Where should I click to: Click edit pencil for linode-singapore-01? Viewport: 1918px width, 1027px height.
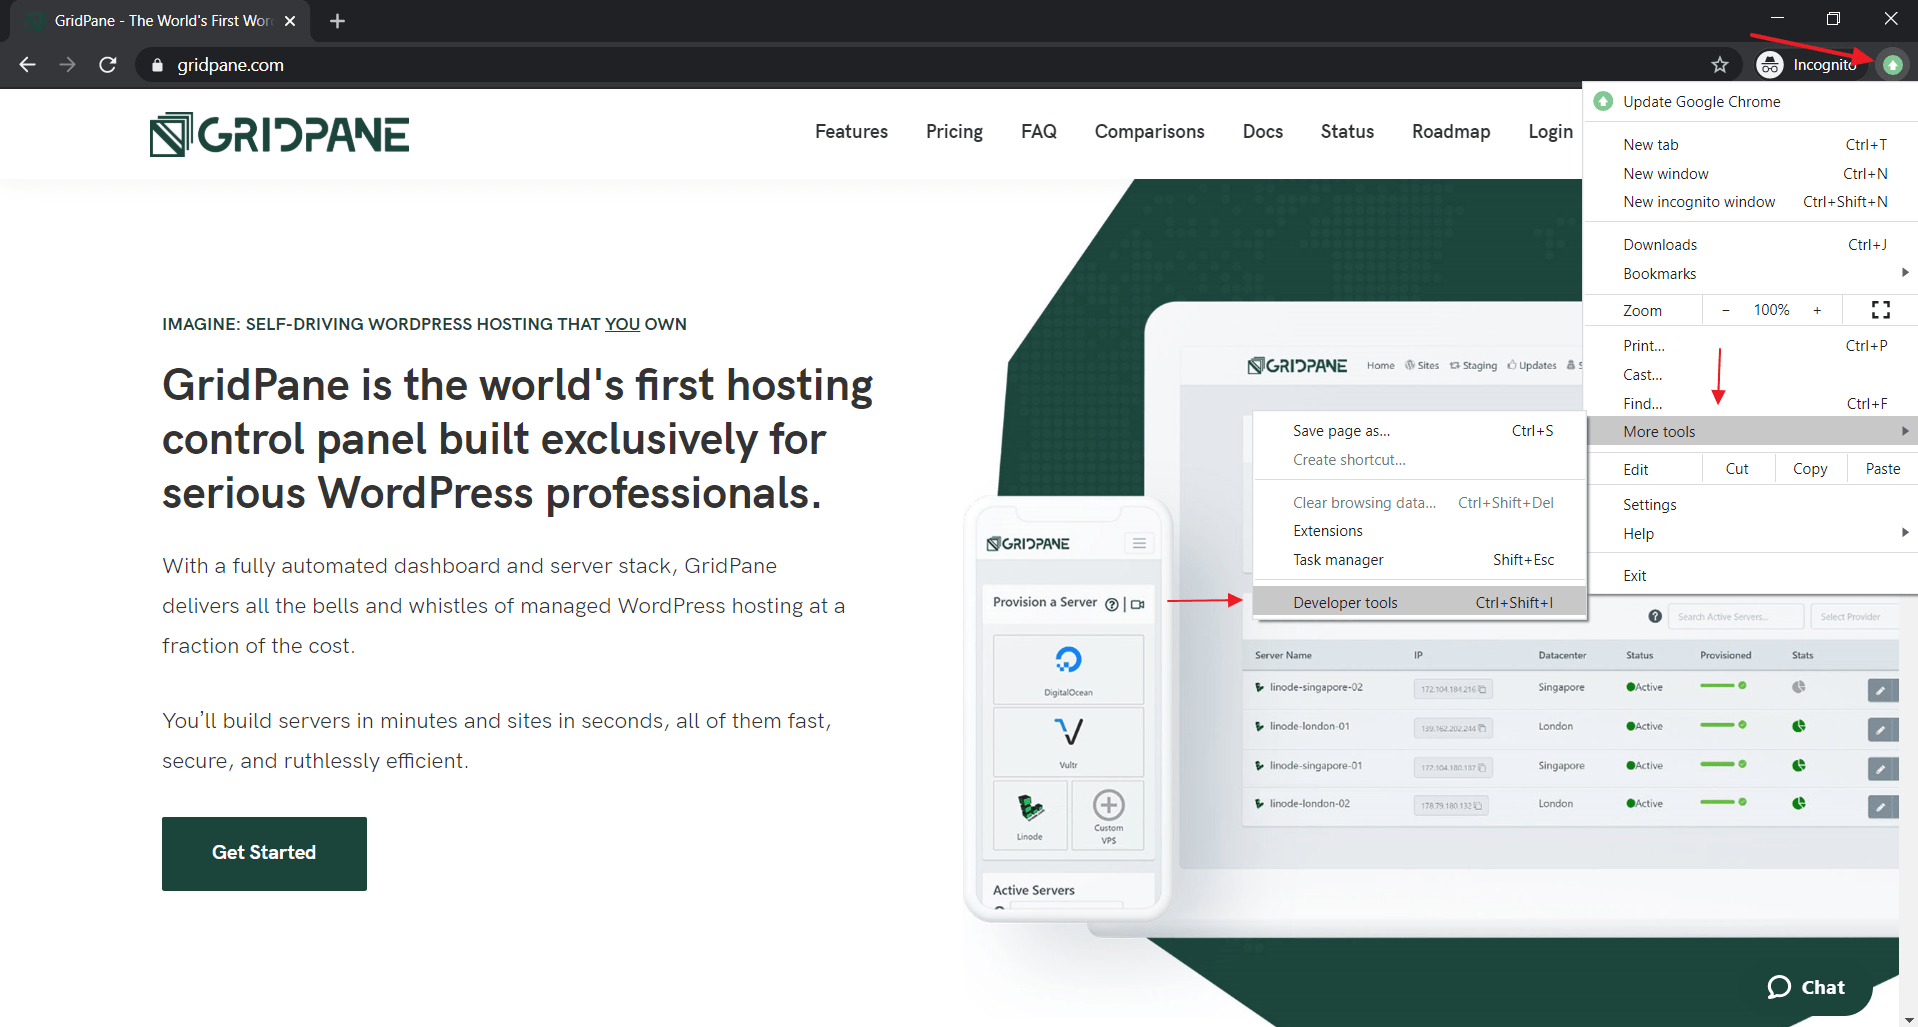[1882, 768]
